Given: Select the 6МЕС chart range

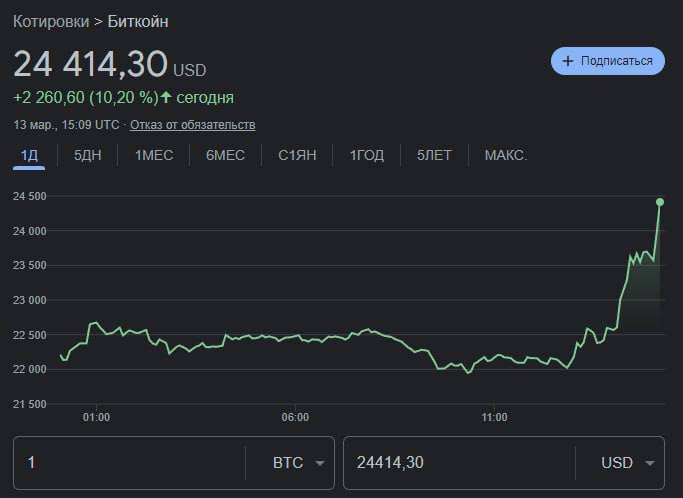Looking at the screenshot, I should (x=225, y=155).
